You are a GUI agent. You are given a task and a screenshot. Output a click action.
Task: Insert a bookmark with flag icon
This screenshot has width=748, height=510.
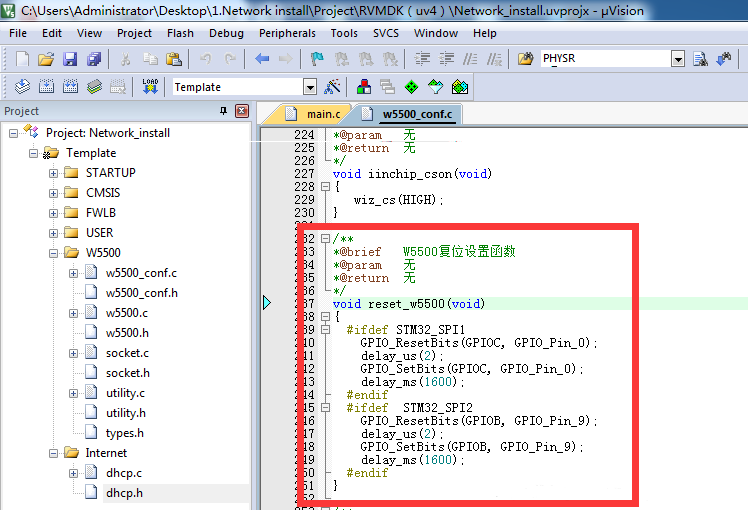point(317,59)
